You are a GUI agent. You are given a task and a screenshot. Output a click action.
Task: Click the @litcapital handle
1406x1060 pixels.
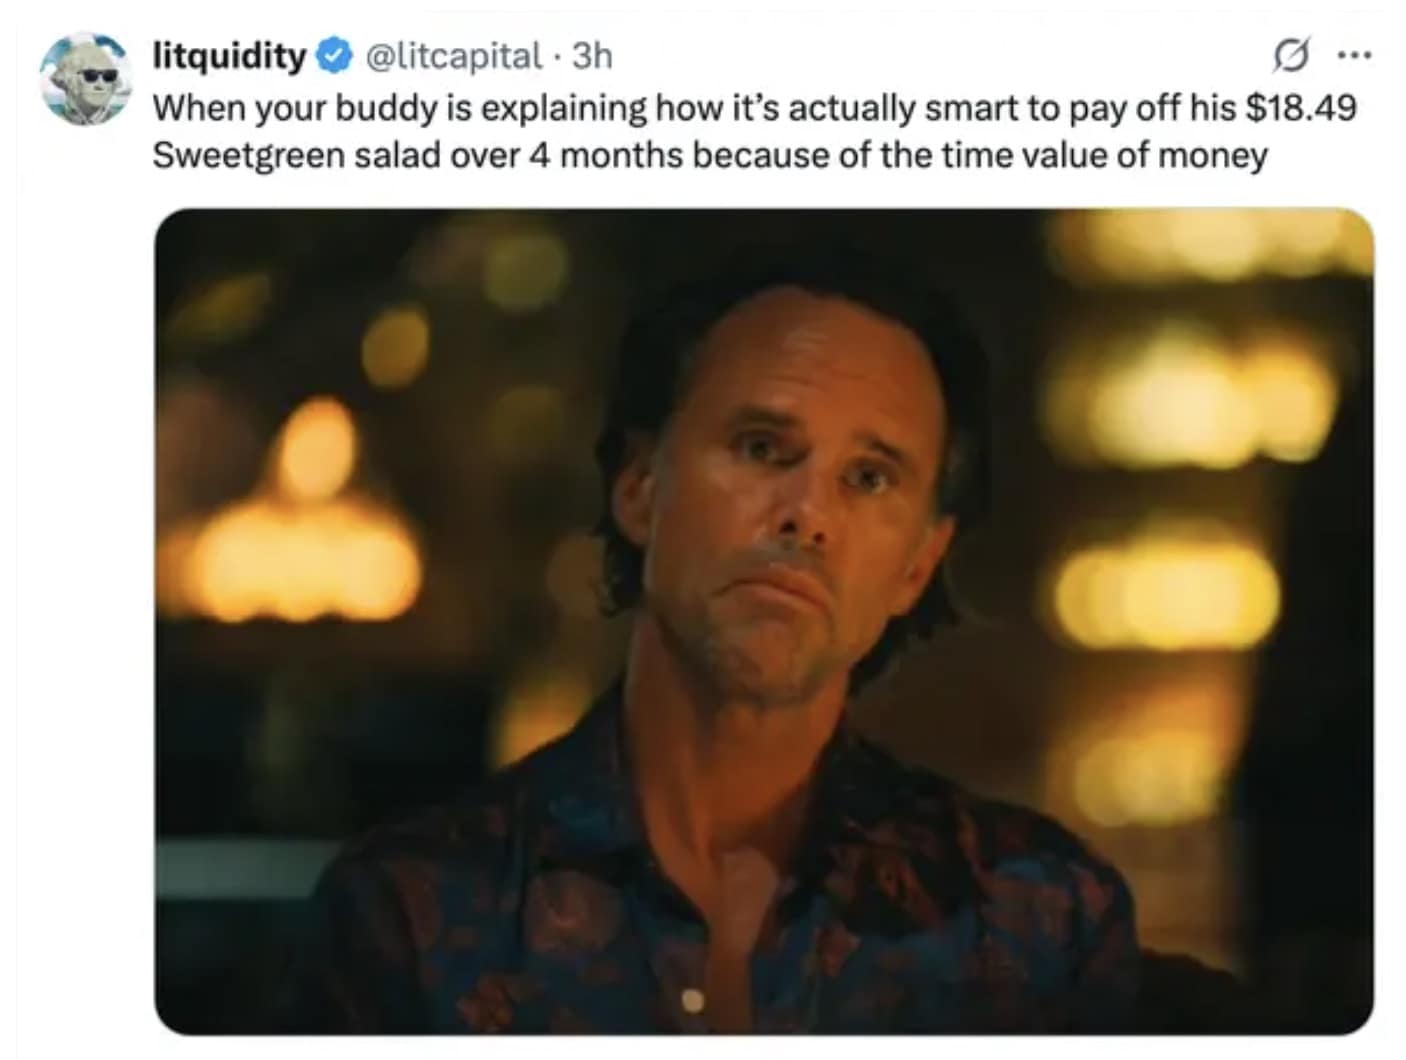455,56
